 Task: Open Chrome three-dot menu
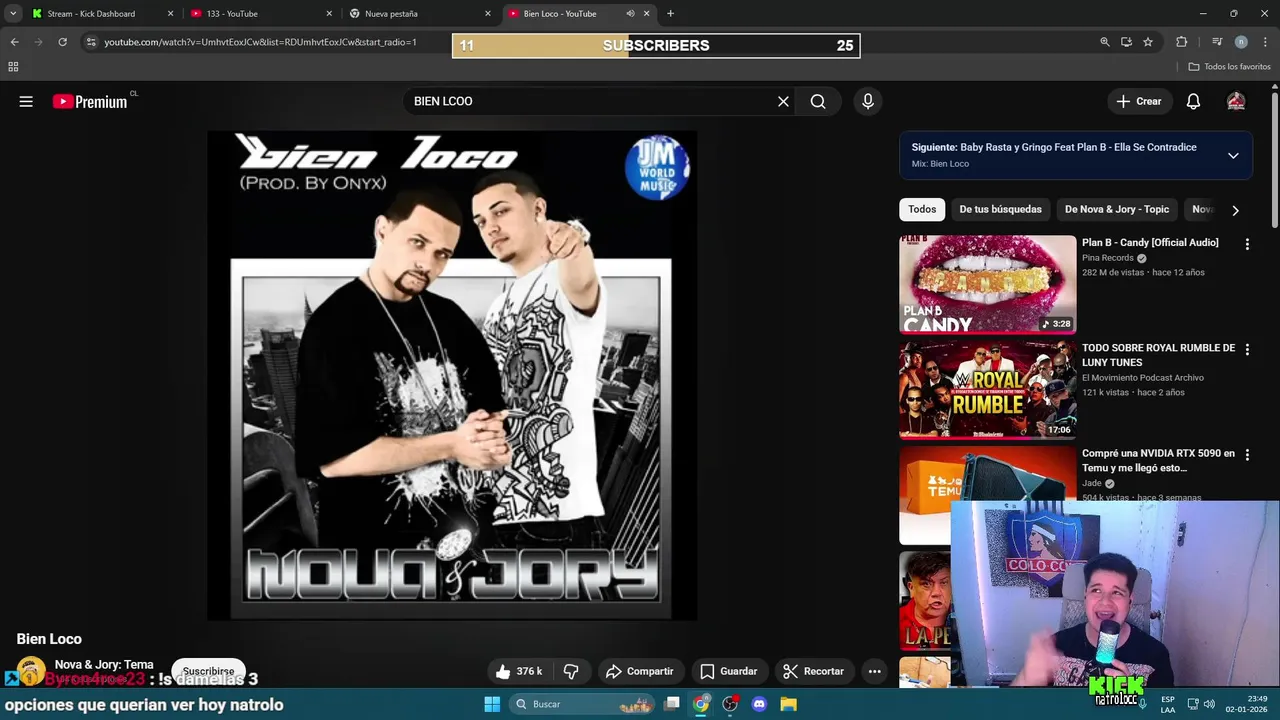point(1266,42)
